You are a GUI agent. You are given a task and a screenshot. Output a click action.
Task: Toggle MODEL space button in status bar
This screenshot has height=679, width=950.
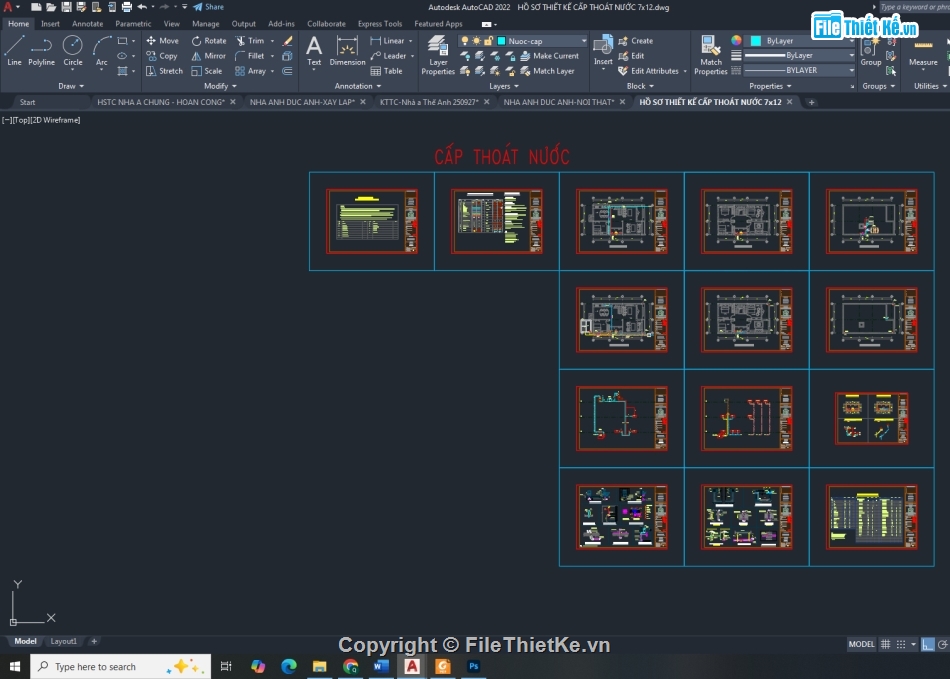point(861,644)
